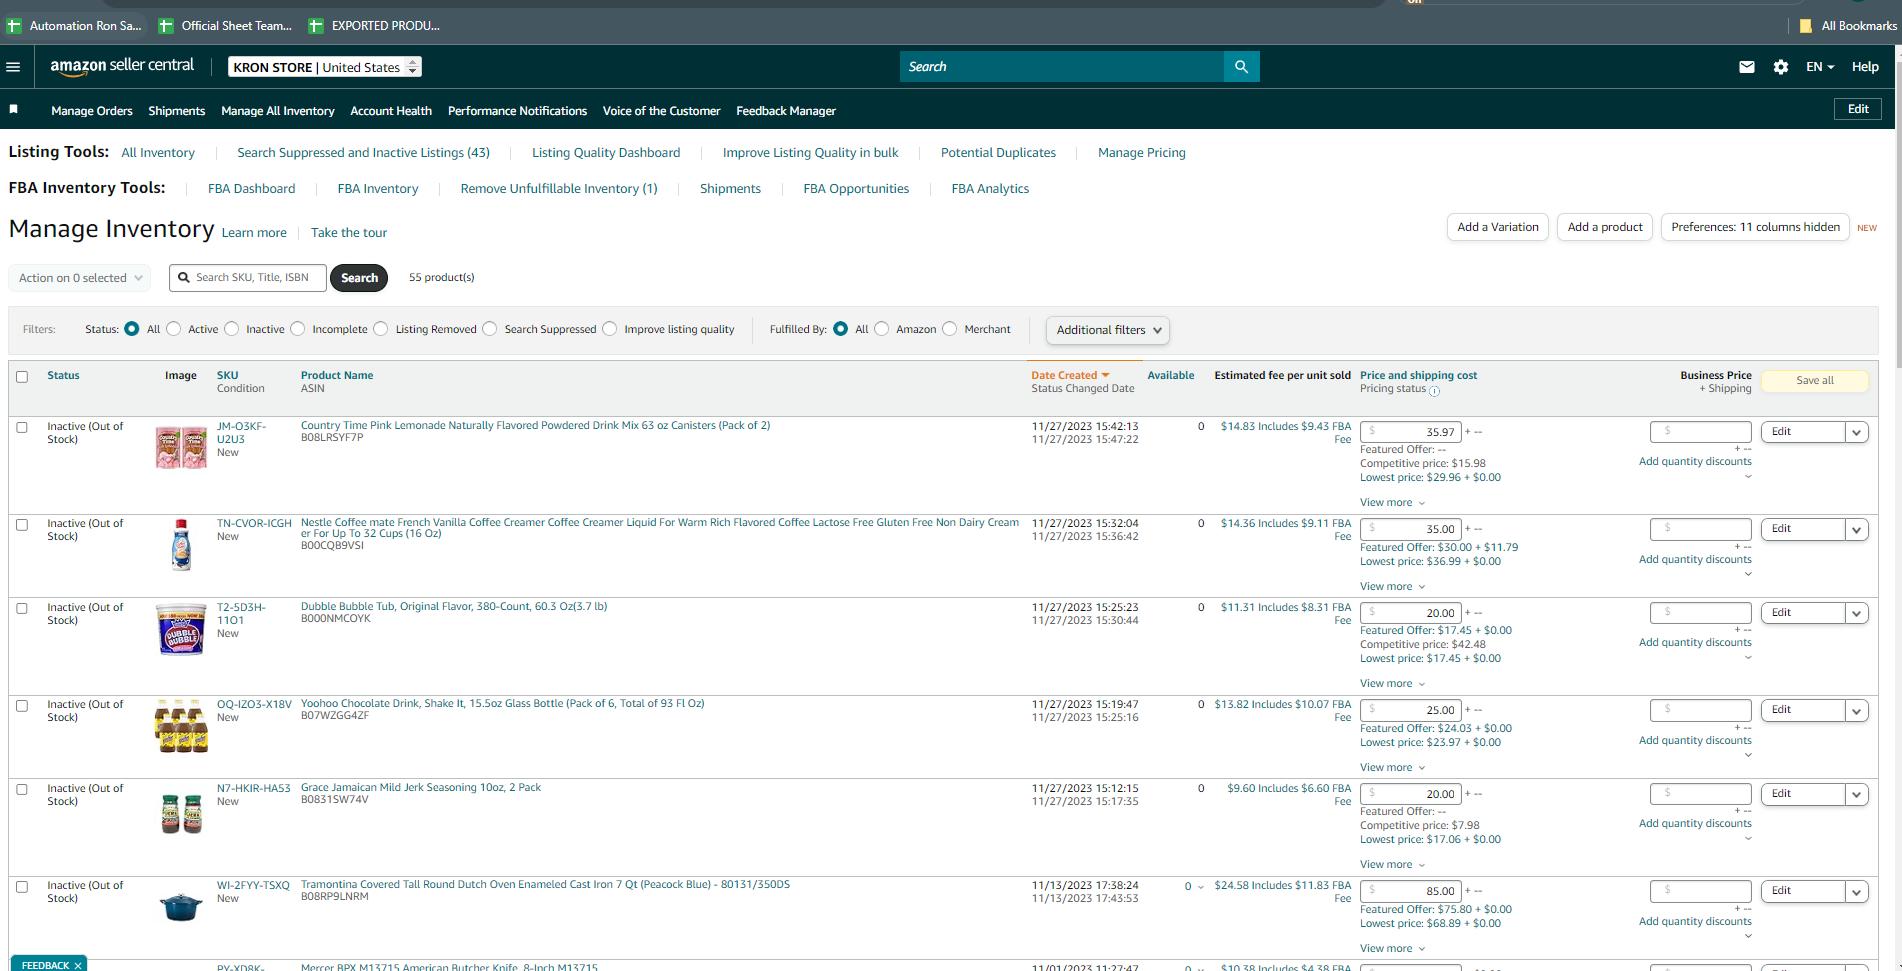Open Remove Unfulfillable Inventory link

(x=559, y=189)
